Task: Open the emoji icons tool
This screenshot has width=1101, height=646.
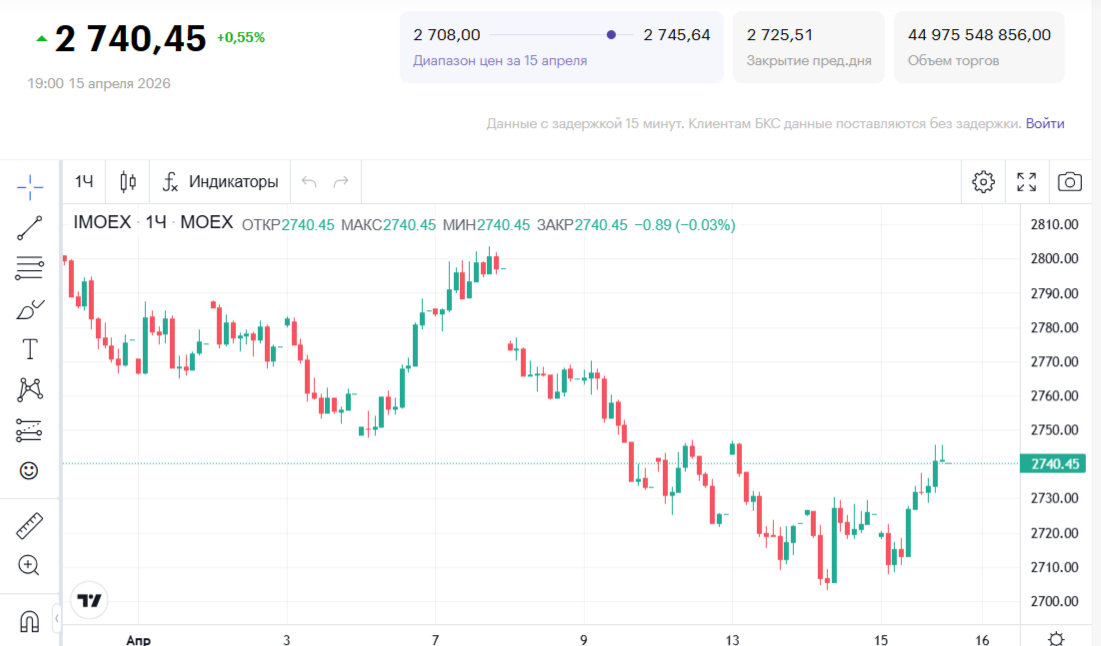Action: click(30, 470)
